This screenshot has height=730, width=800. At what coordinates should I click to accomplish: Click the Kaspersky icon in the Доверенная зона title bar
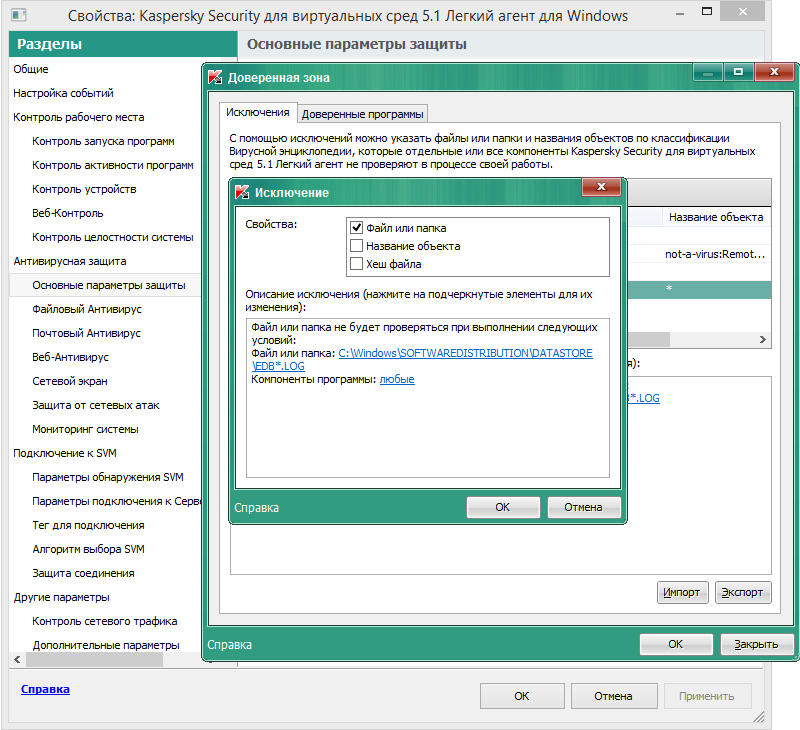(x=215, y=77)
